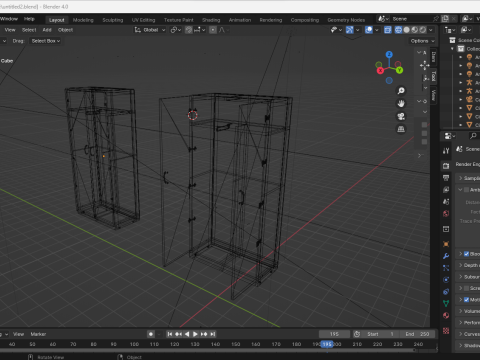Open the Output properties tab
Image resolution: width=480 pixels, height=360 pixels.
pyautogui.click(x=446, y=178)
